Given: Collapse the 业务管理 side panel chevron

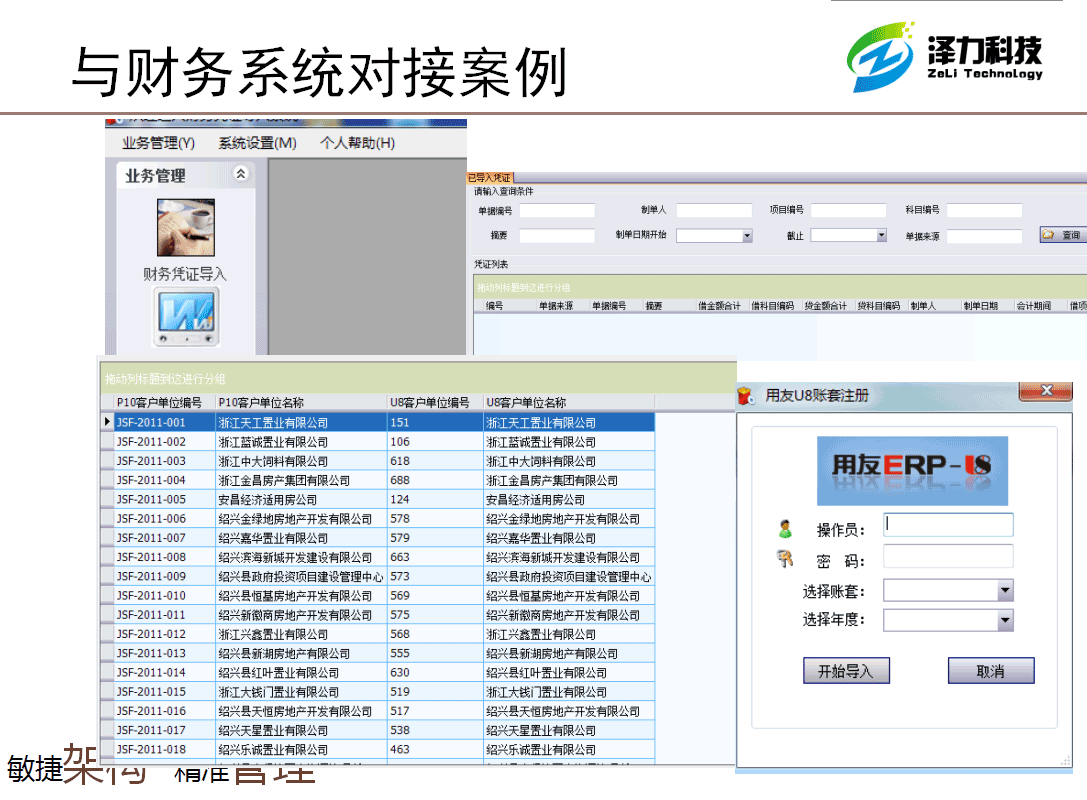Looking at the screenshot, I should click(241, 173).
